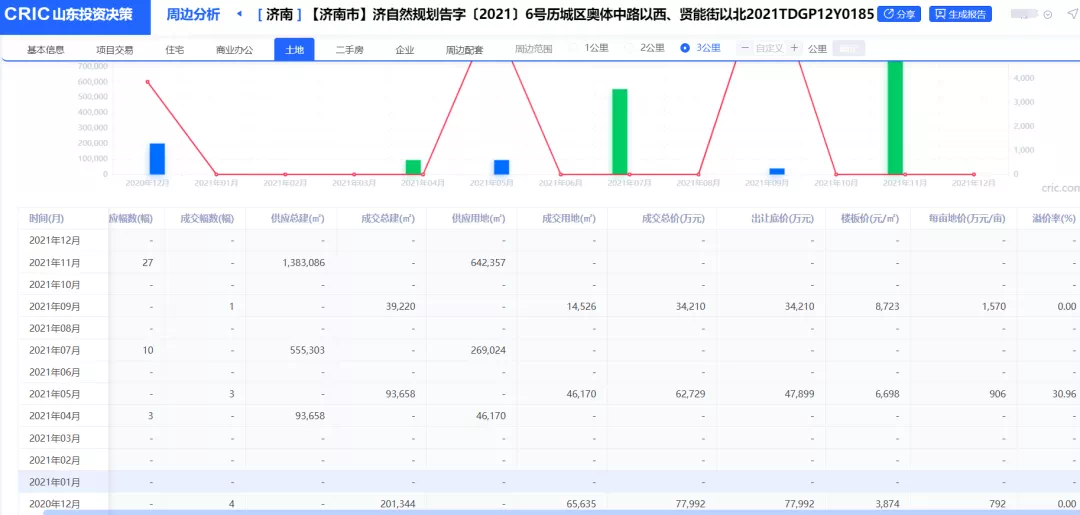The image size is (1080, 515).
Task: Switch to the 基本信息 tab
Action: (46, 49)
